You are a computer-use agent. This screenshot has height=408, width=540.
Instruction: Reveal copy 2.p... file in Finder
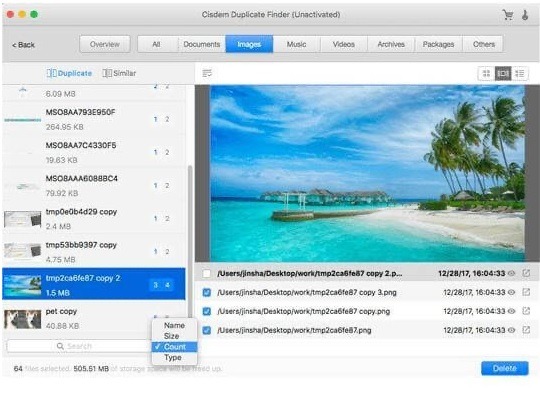coord(526,273)
